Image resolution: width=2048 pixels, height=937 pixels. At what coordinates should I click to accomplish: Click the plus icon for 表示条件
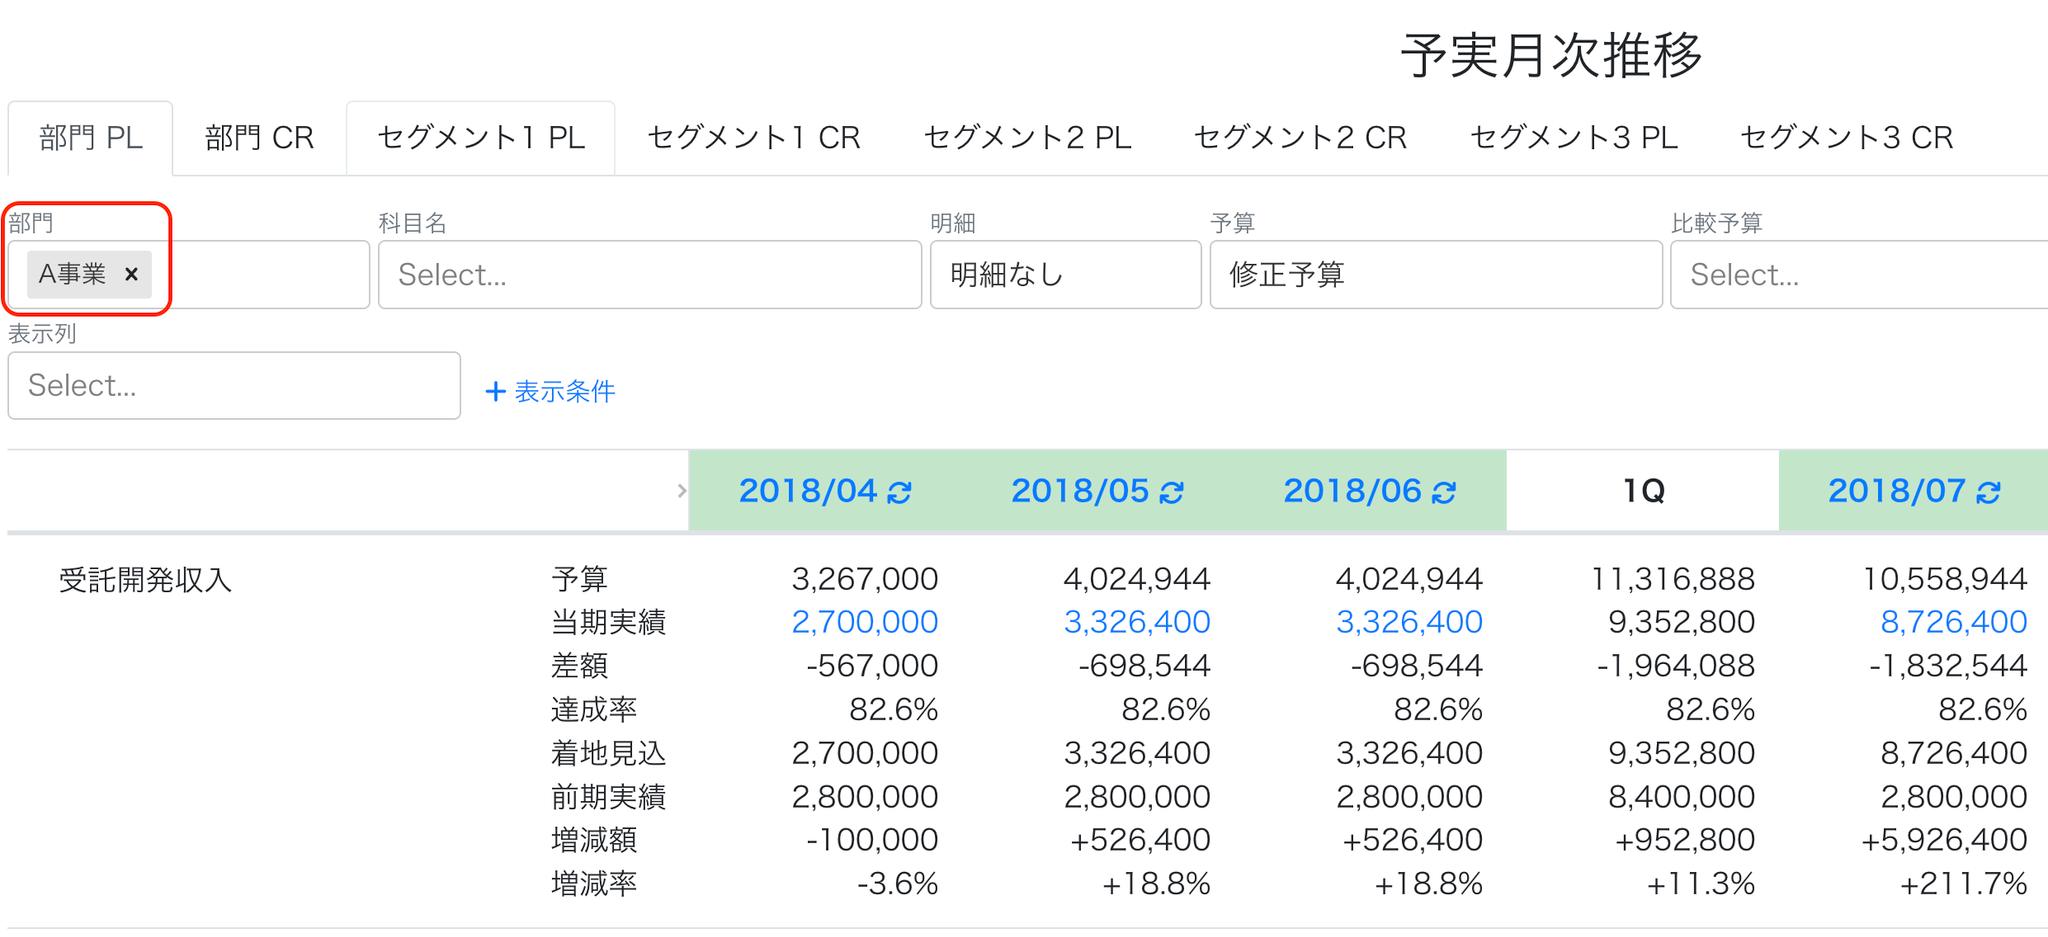pos(495,391)
